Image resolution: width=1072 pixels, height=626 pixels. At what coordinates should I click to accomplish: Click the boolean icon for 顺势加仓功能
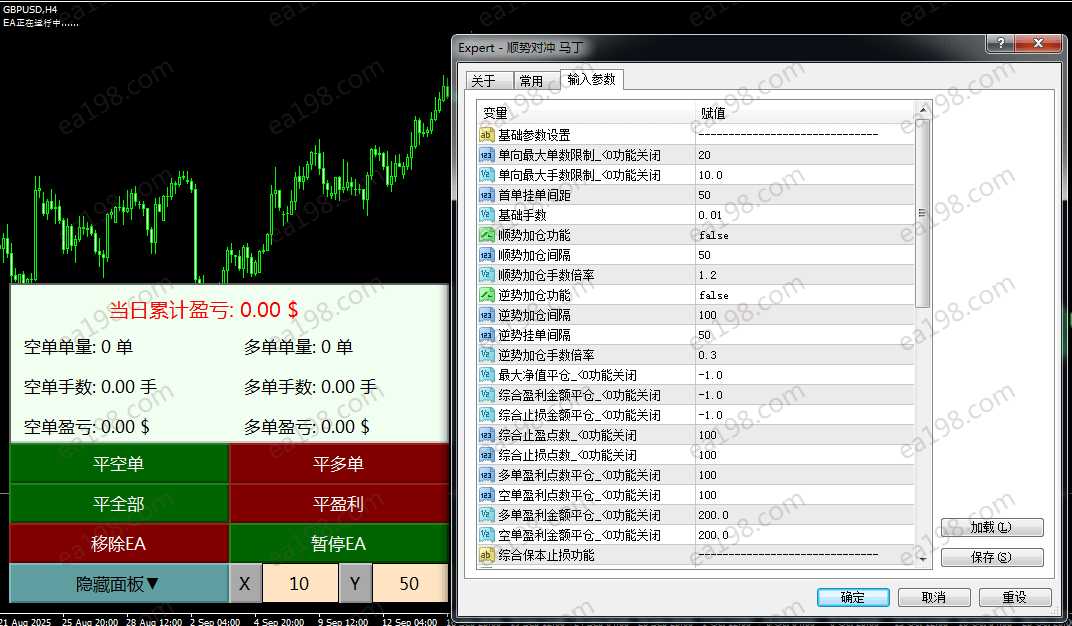[487, 235]
